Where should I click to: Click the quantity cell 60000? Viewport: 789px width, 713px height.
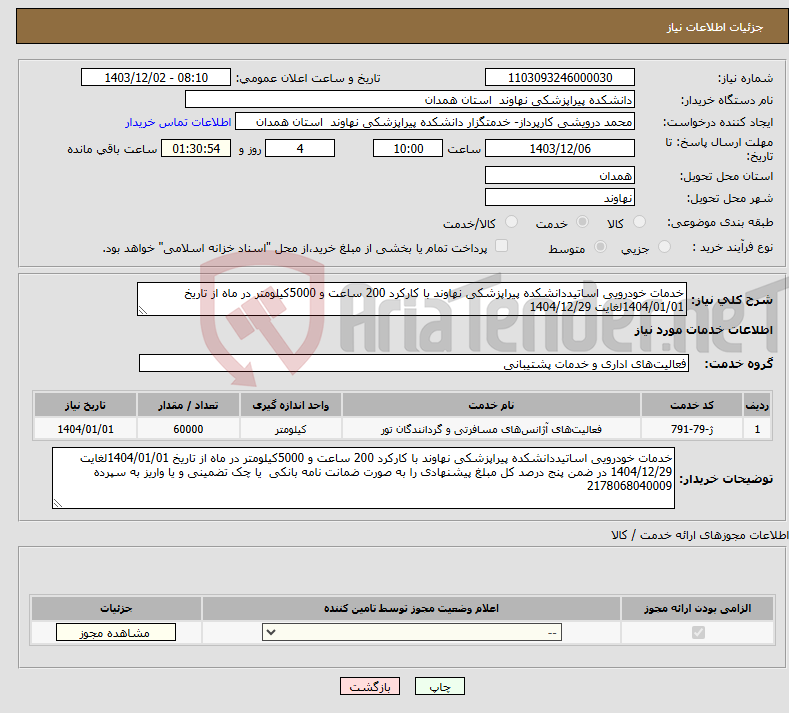tap(188, 429)
